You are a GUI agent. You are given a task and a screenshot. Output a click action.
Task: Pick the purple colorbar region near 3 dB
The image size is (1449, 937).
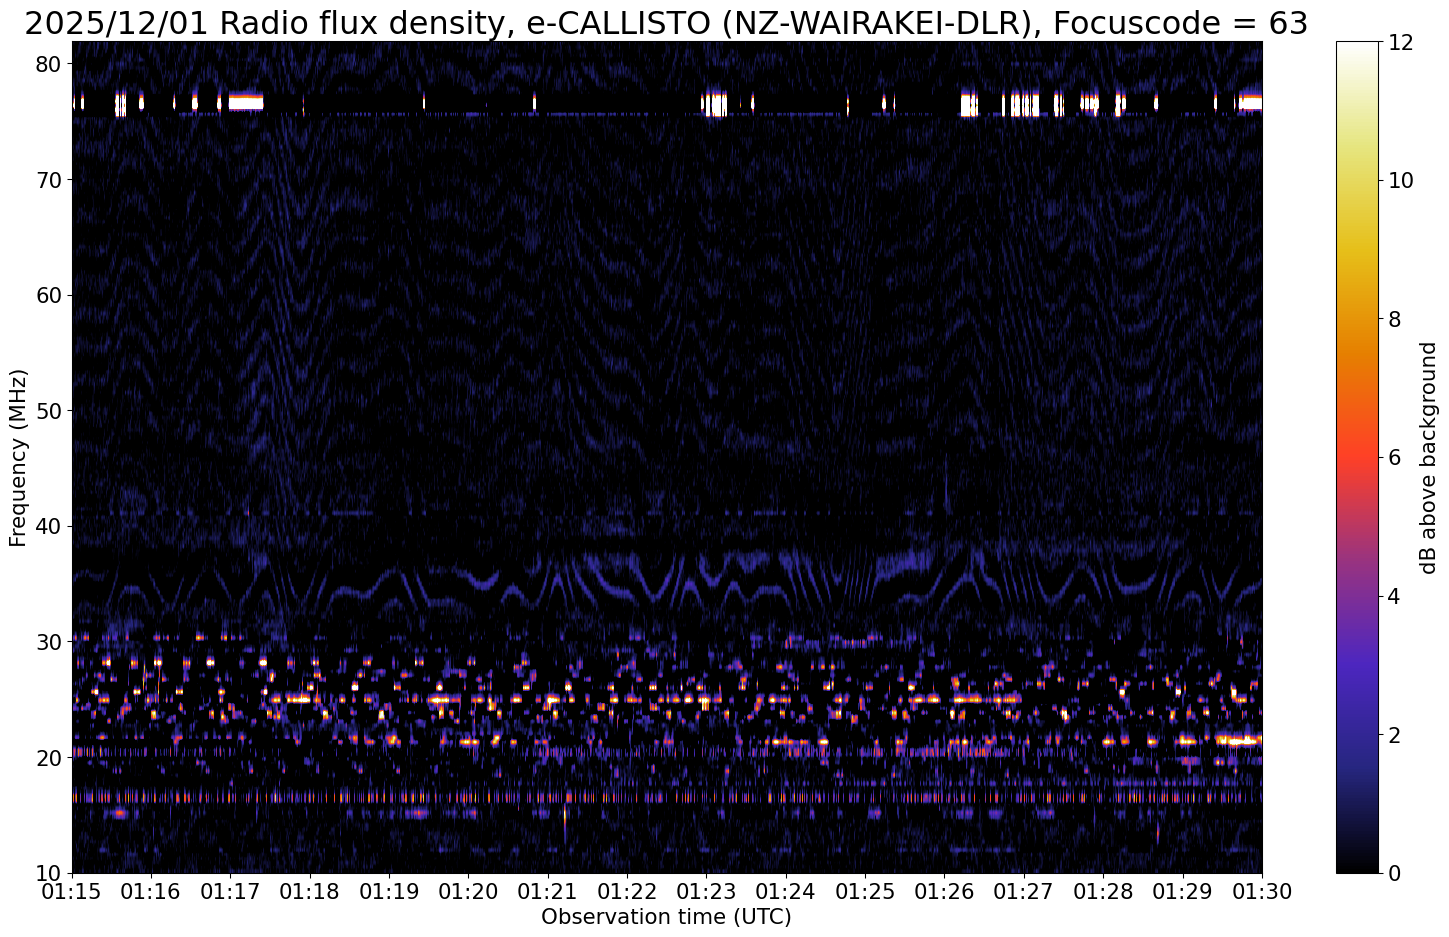(x=1356, y=665)
